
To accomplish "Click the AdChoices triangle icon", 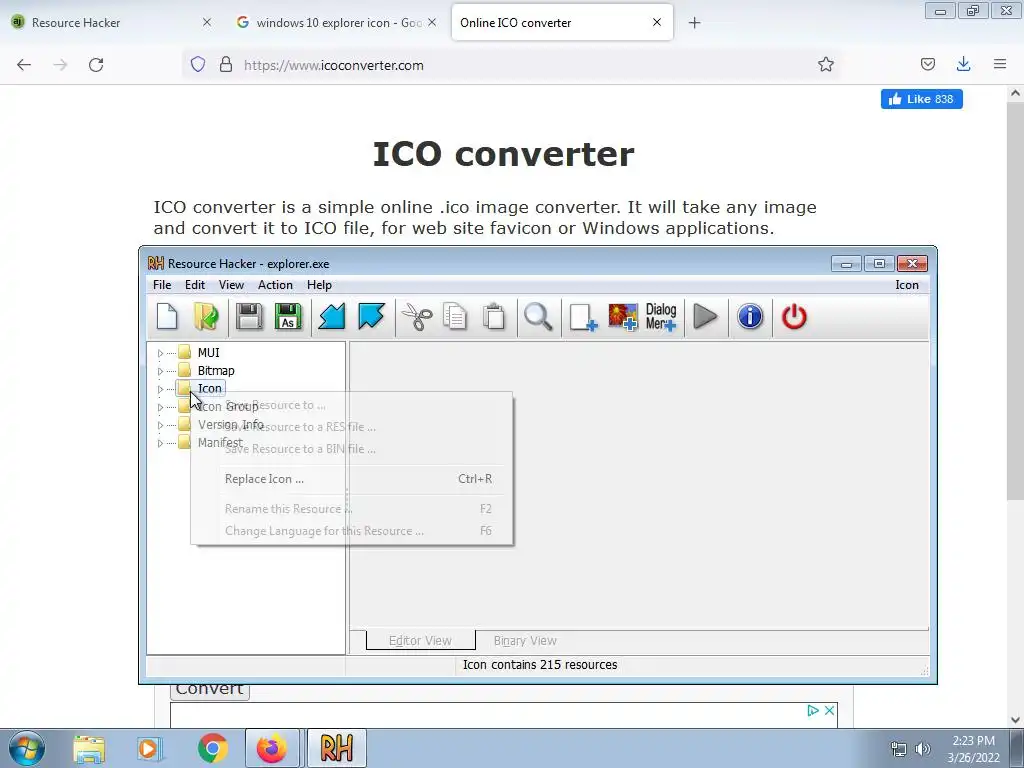I will [x=813, y=711].
